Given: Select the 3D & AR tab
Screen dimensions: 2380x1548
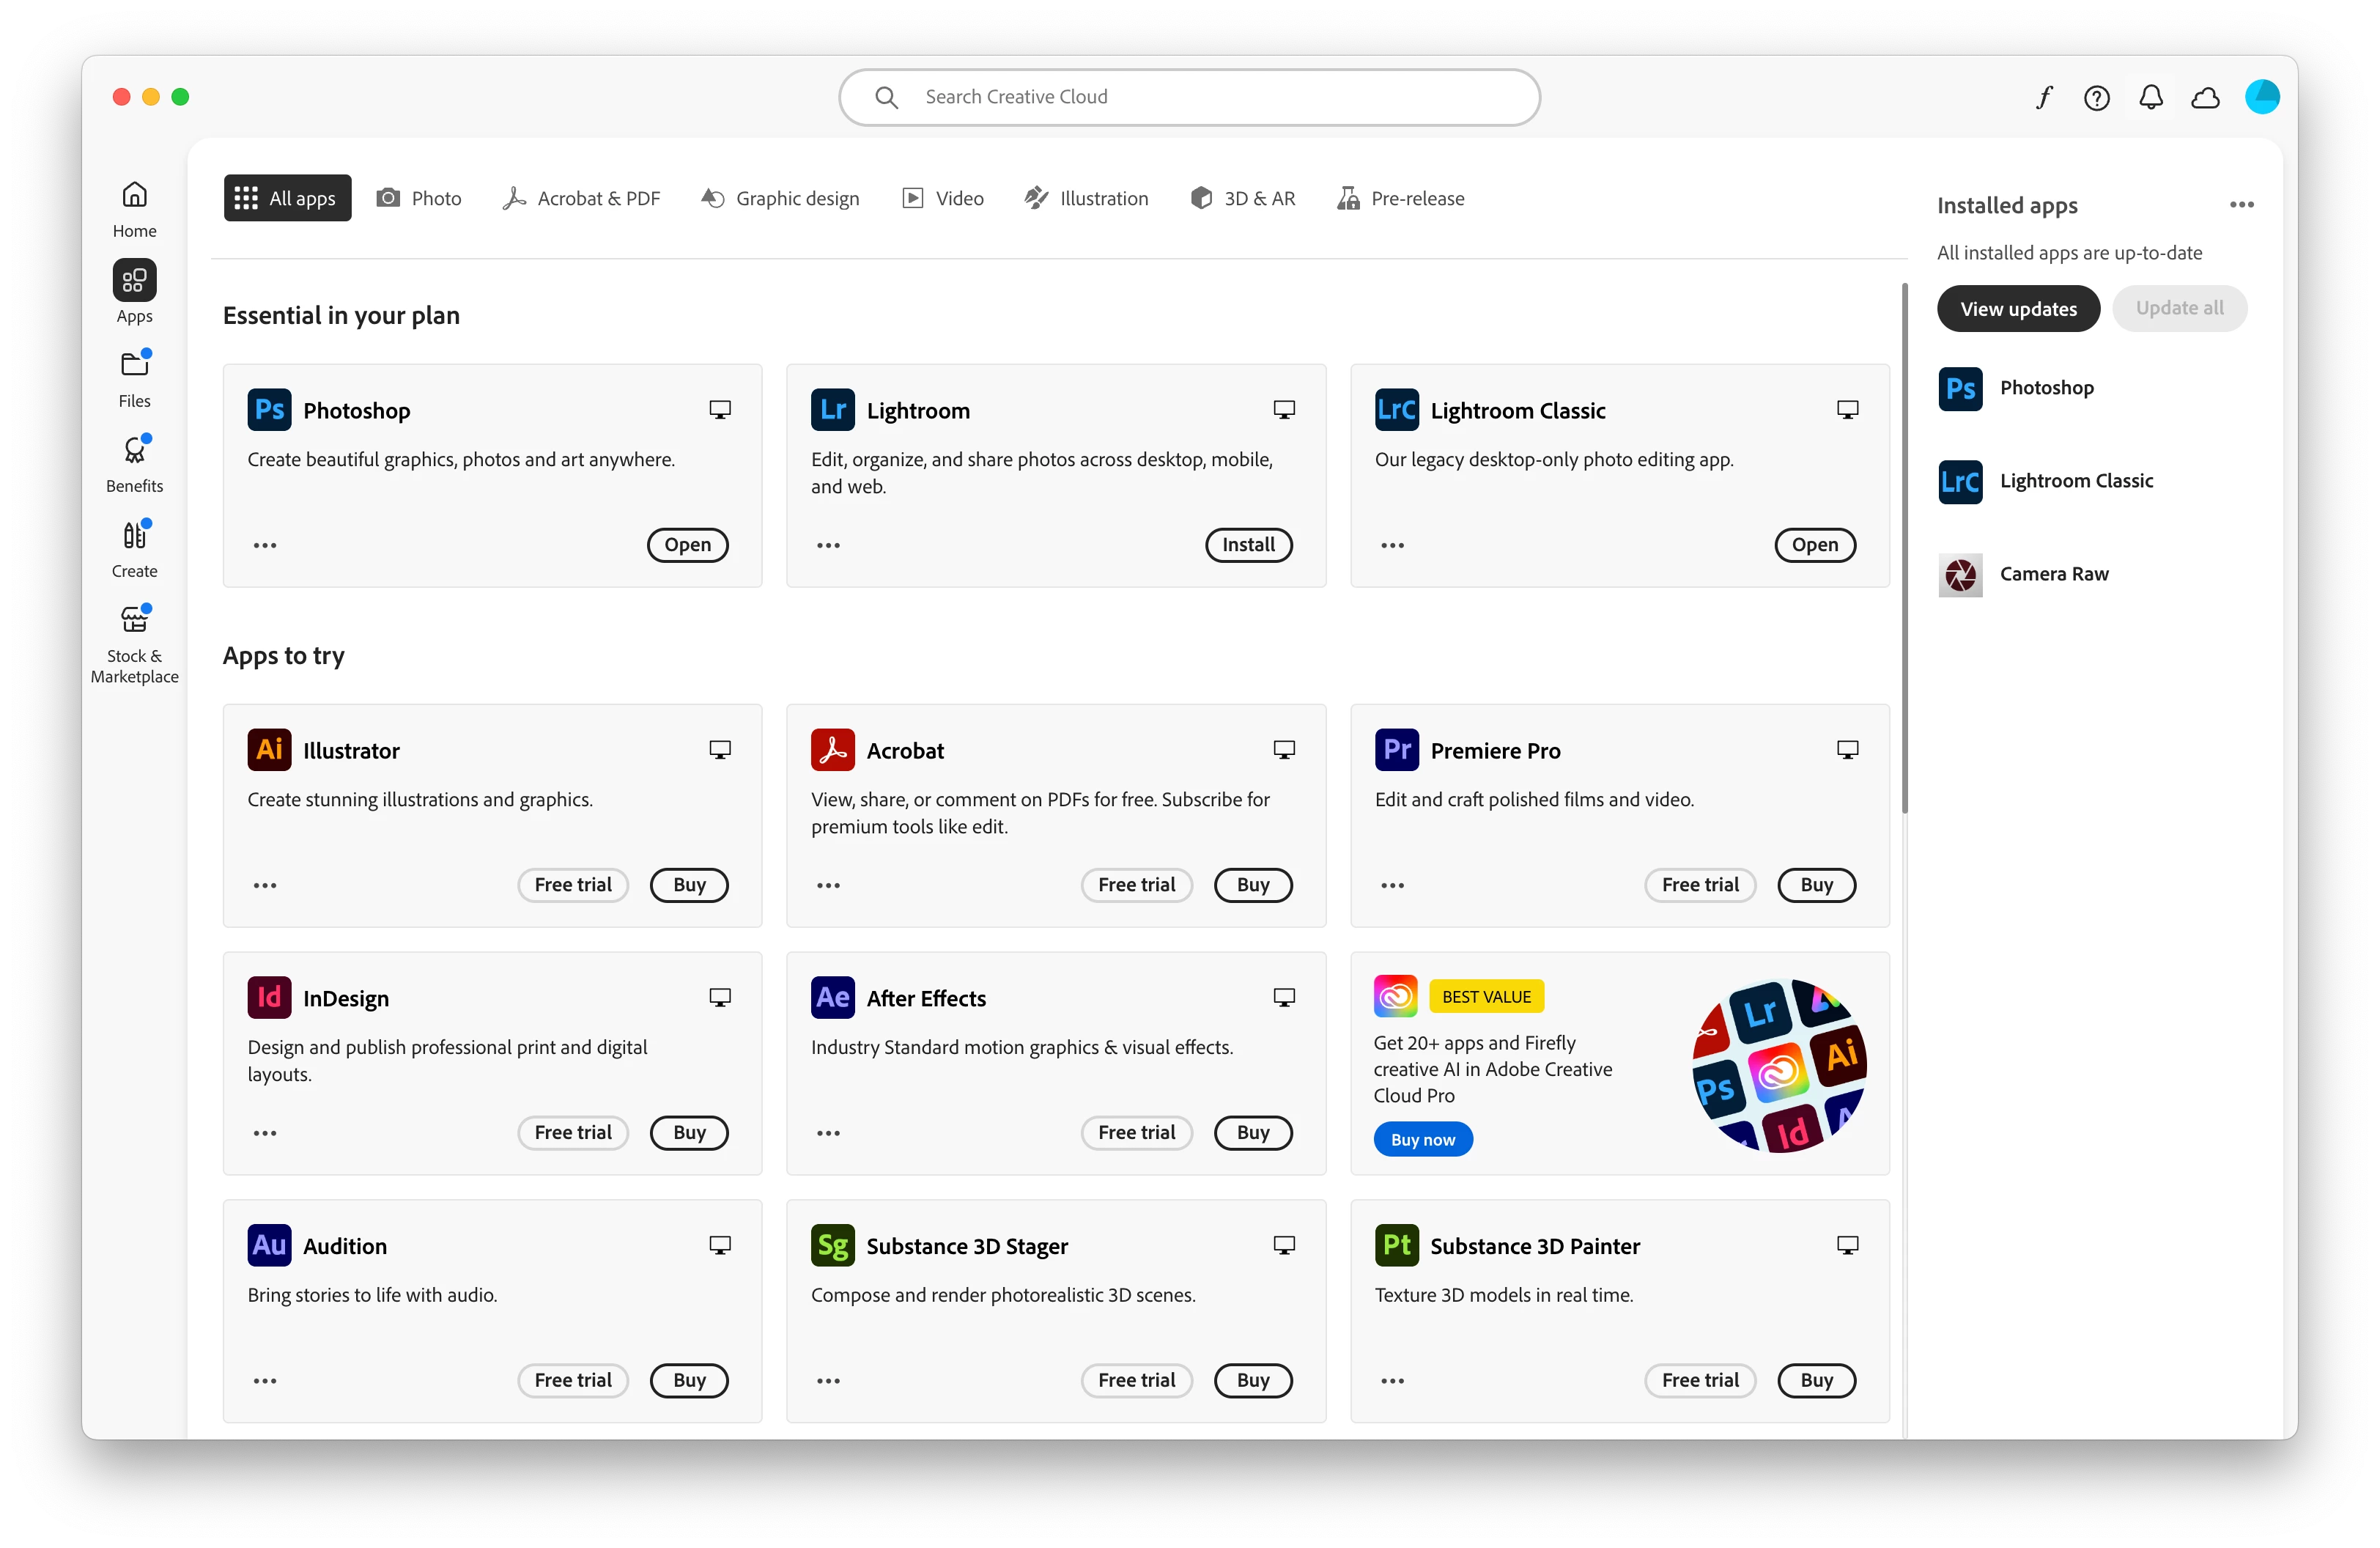Looking at the screenshot, I should point(1242,198).
